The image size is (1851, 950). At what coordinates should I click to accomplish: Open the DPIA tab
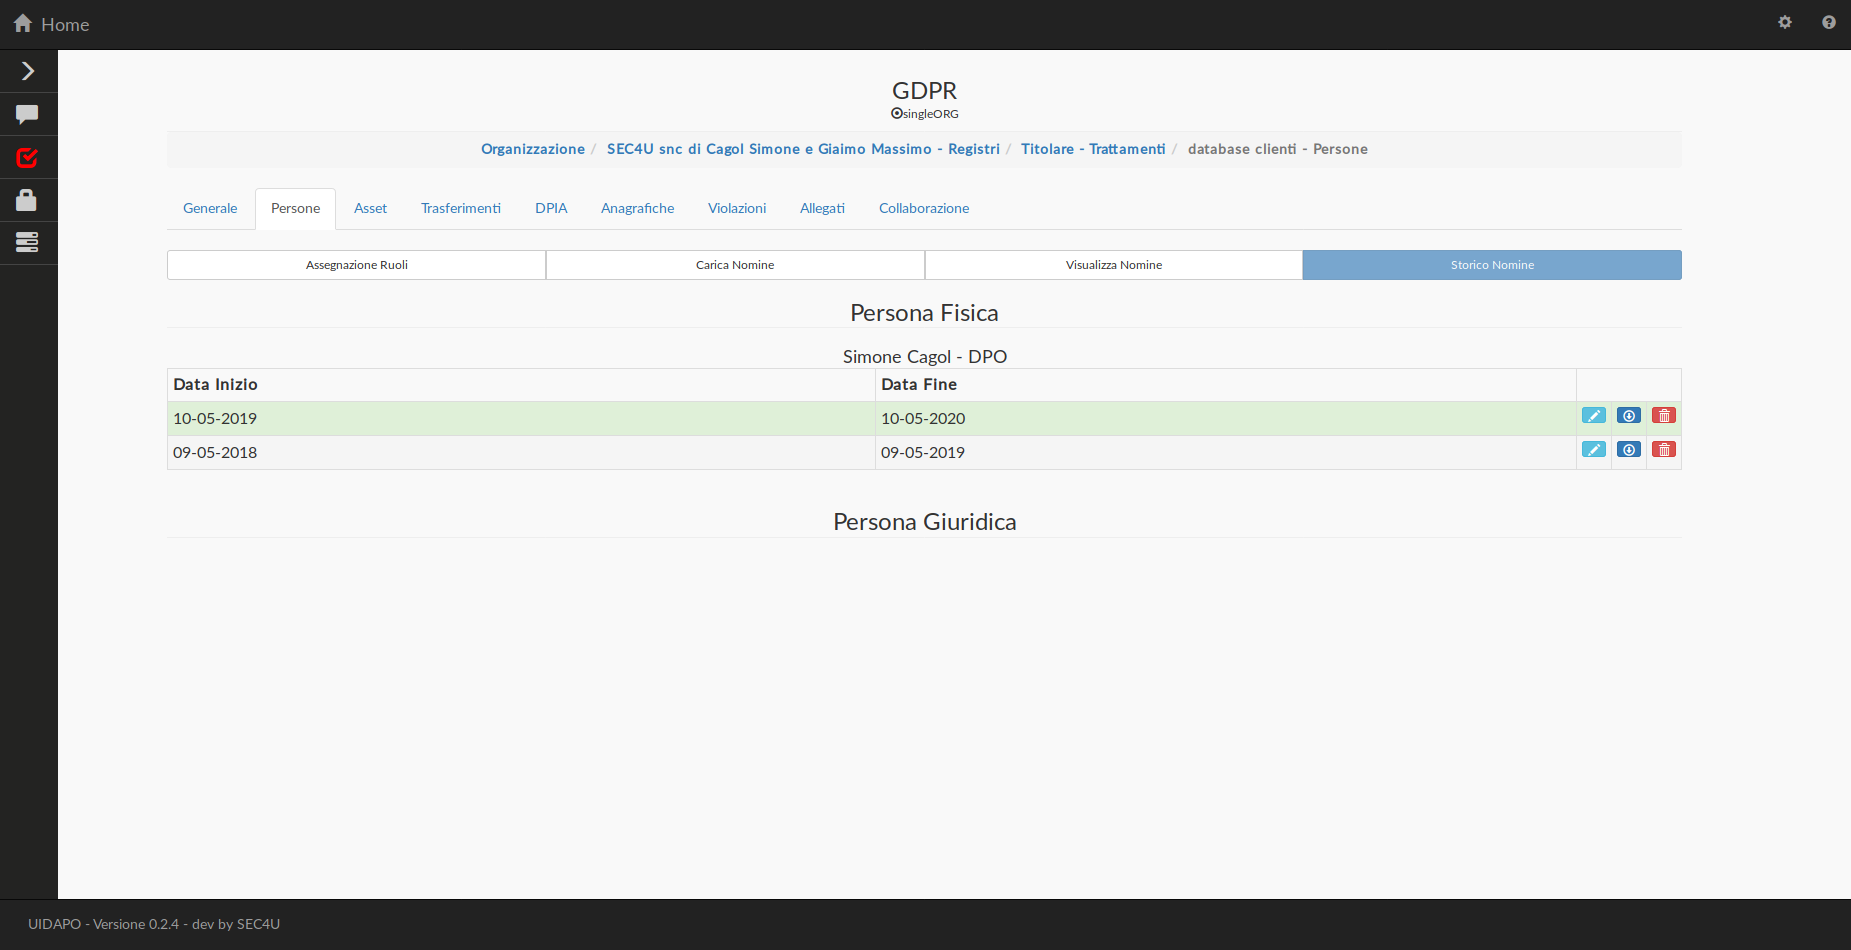click(551, 208)
